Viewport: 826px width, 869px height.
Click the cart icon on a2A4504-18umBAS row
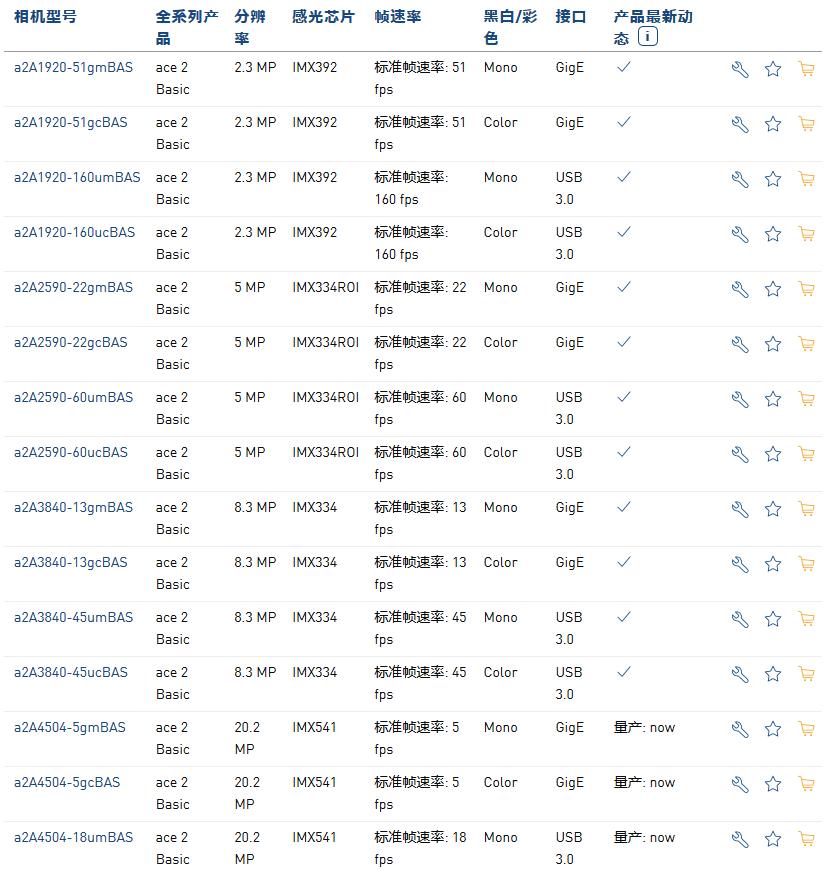(x=807, y=839)
